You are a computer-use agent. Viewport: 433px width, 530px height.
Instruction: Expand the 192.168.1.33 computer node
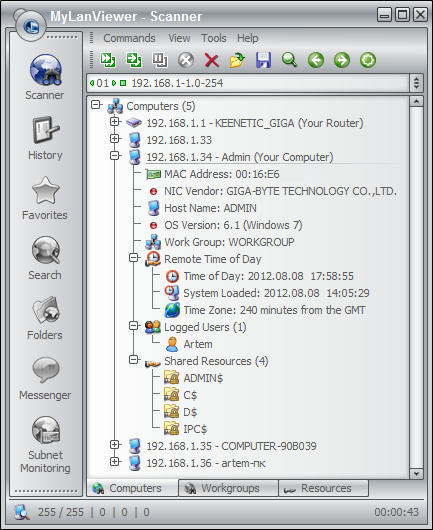coord(115,139)
